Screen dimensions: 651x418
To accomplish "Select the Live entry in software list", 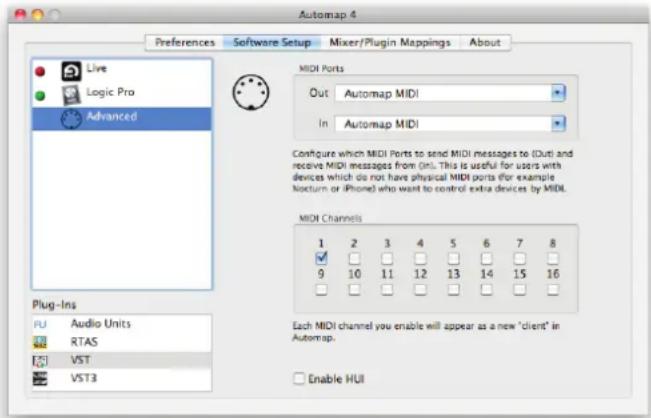I will click(122, 71).
